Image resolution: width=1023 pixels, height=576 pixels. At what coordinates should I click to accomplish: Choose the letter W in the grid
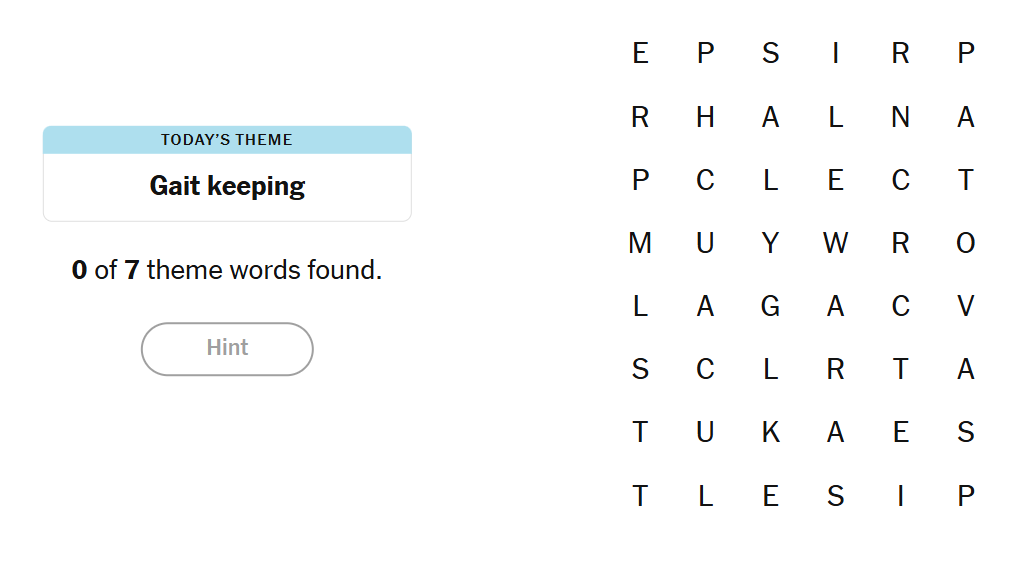[x=835, y=243]
